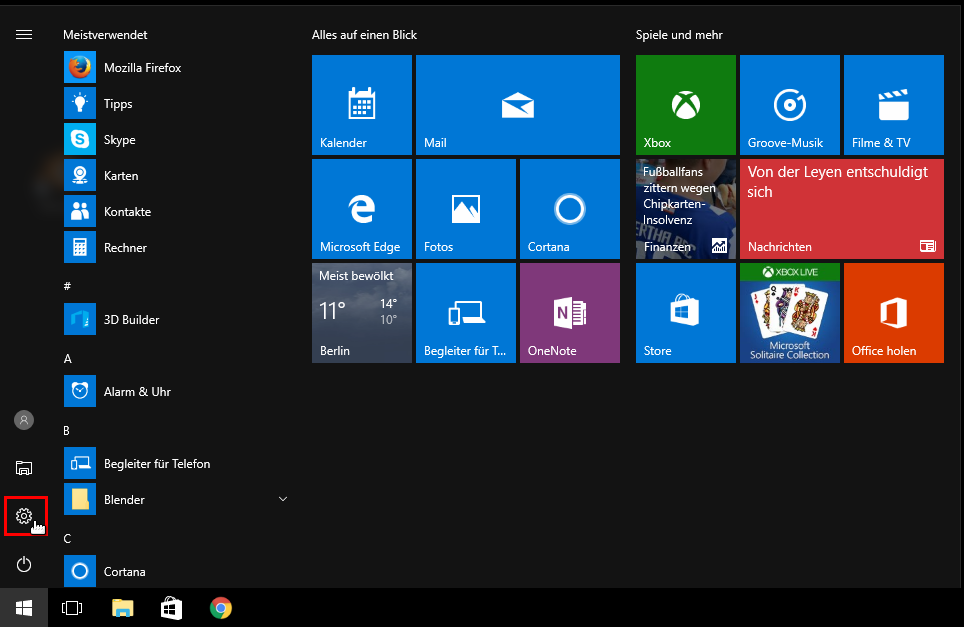Viewport: 964px width, 627px height.
Task: Open Alarm & Uhr
Action: click(175, 391)
